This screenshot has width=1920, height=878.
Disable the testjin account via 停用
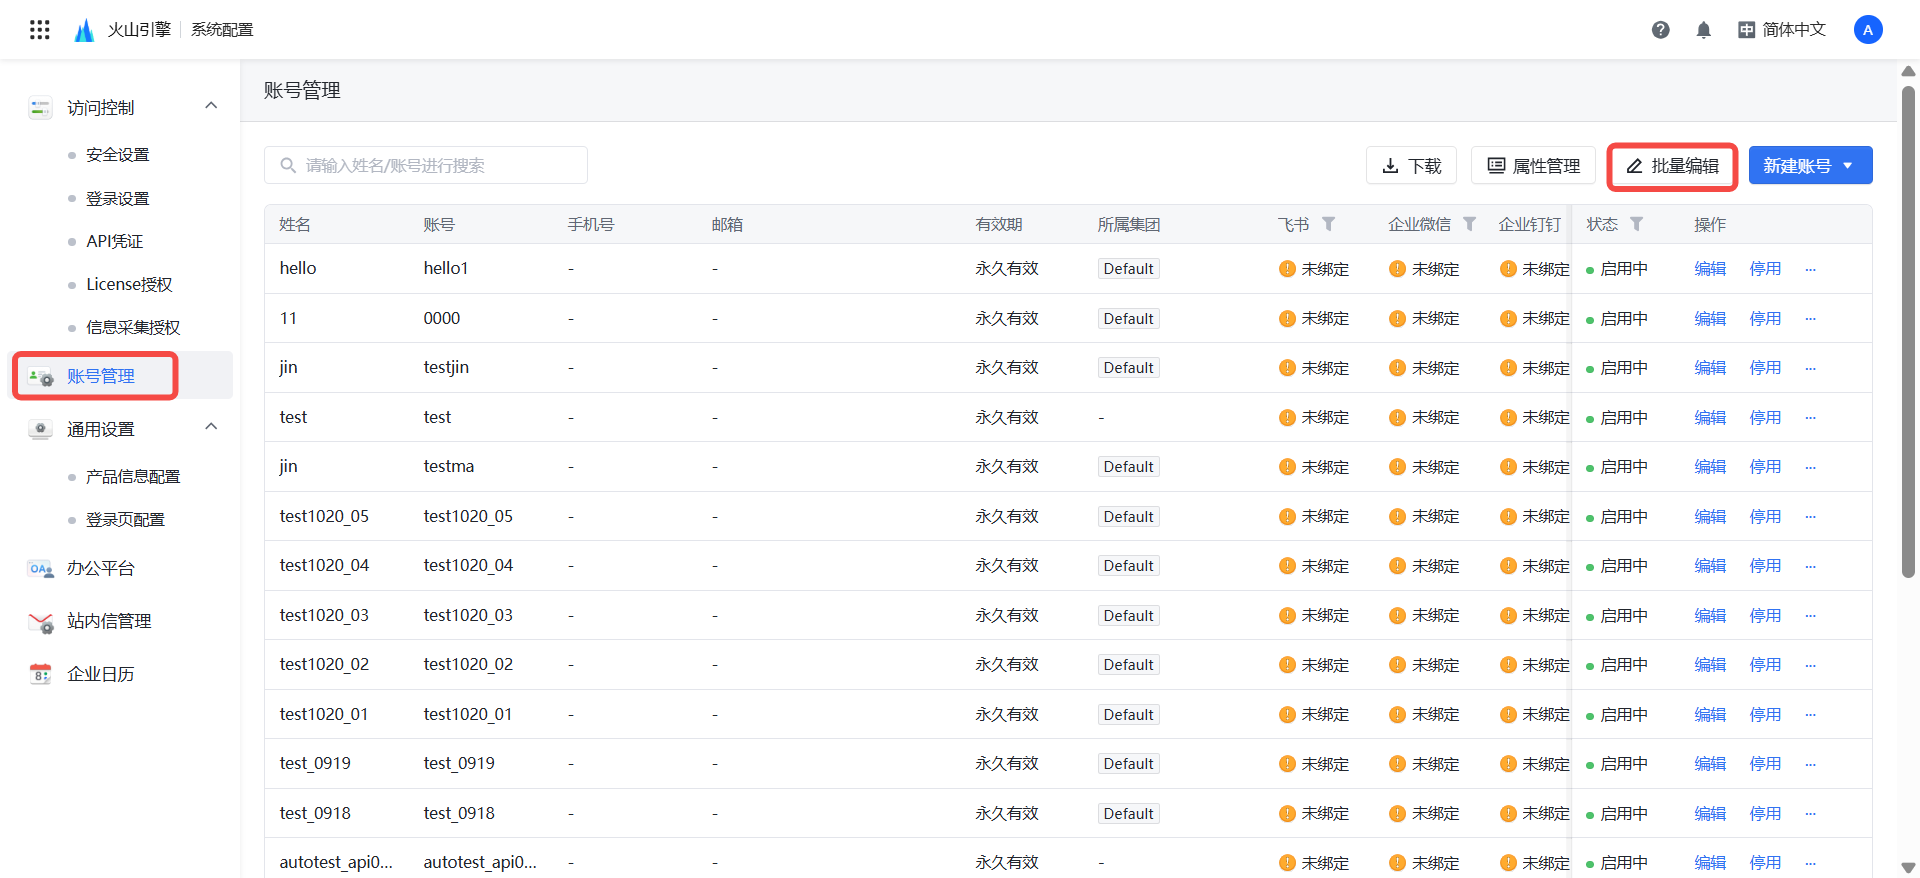1765,368
